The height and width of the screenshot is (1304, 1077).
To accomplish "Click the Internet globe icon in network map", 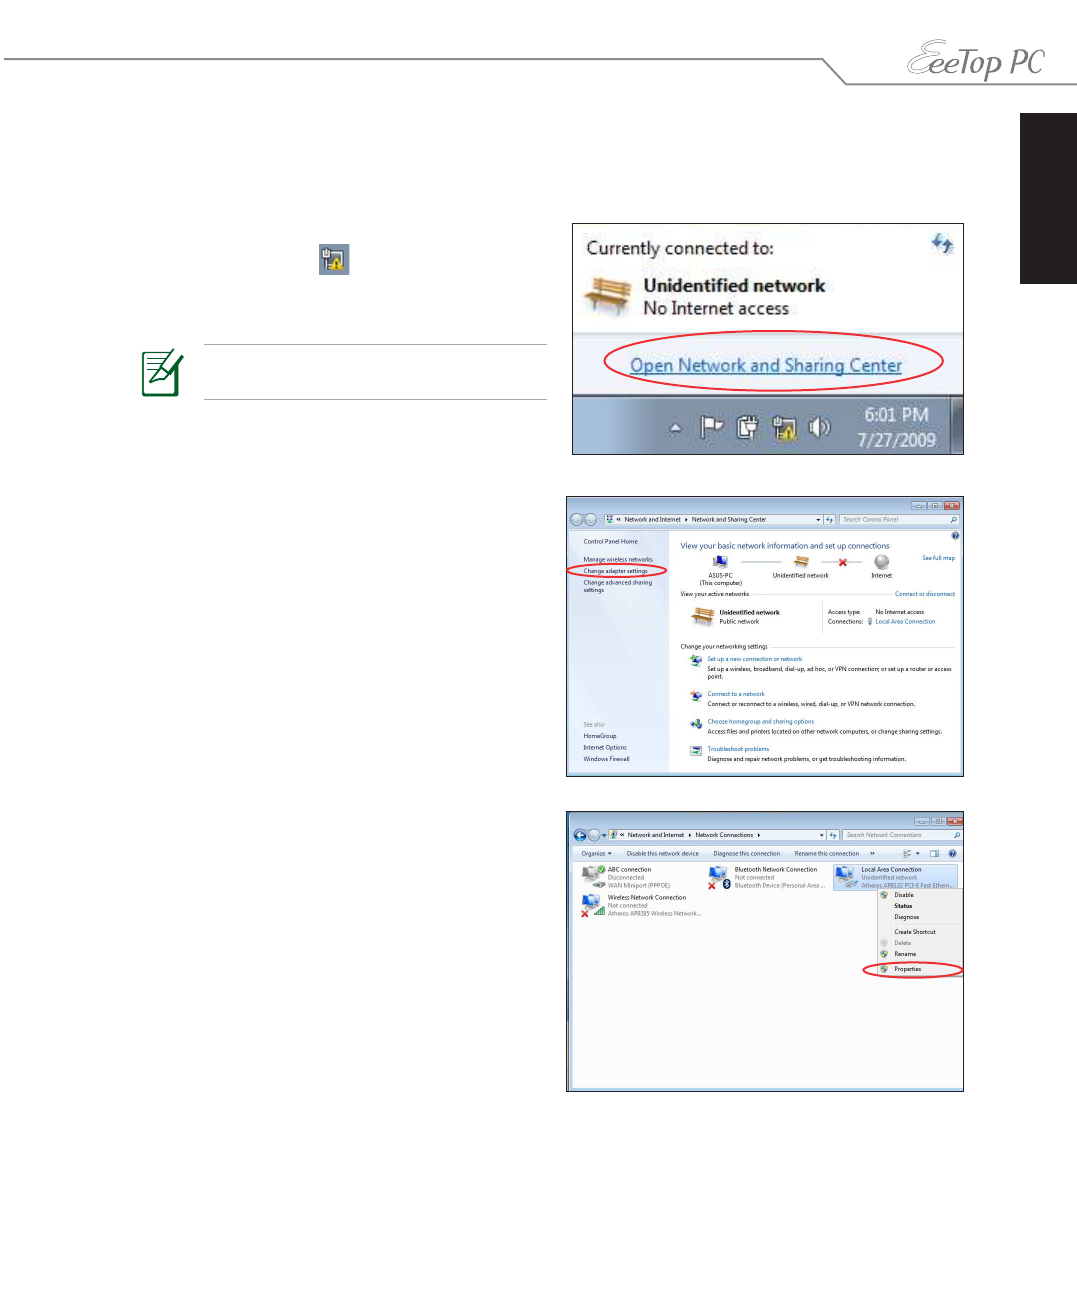I will click(x=881, y=562).
